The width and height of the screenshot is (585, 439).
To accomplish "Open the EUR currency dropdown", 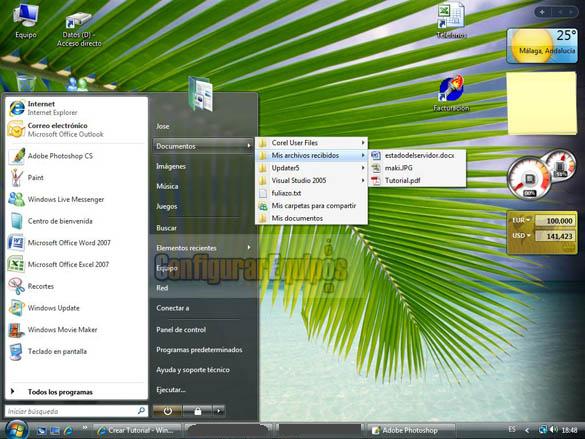I will [521, 220].
